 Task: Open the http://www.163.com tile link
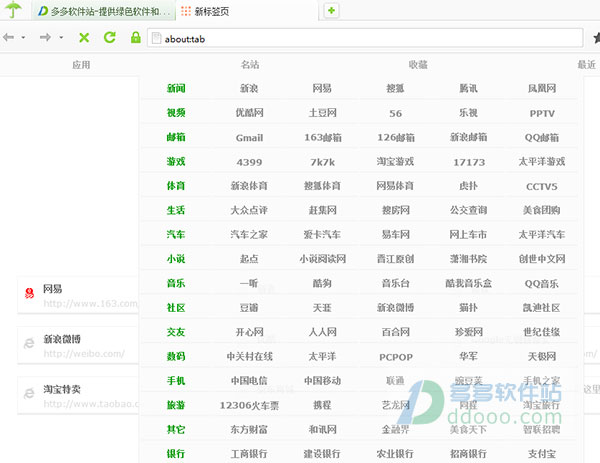coord(90,304)
